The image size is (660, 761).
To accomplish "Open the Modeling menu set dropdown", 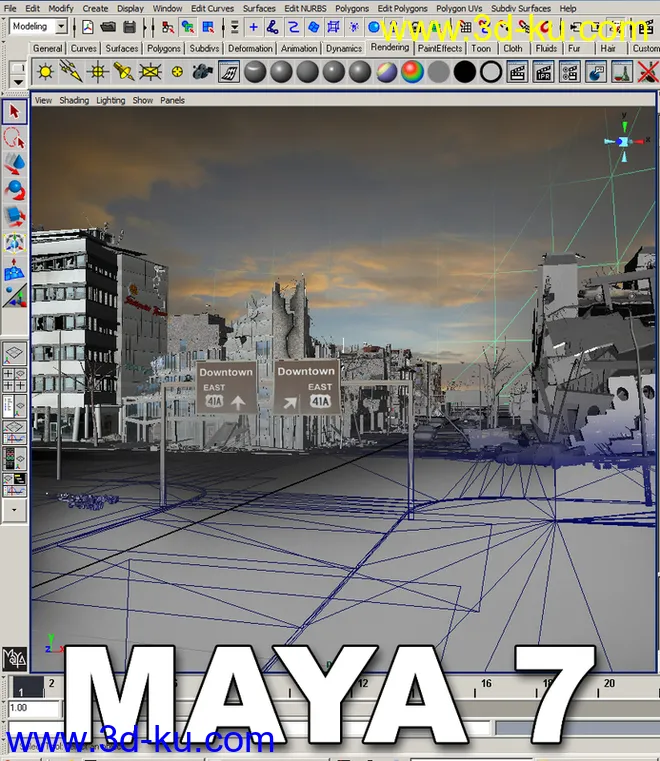I will (38, 27).
